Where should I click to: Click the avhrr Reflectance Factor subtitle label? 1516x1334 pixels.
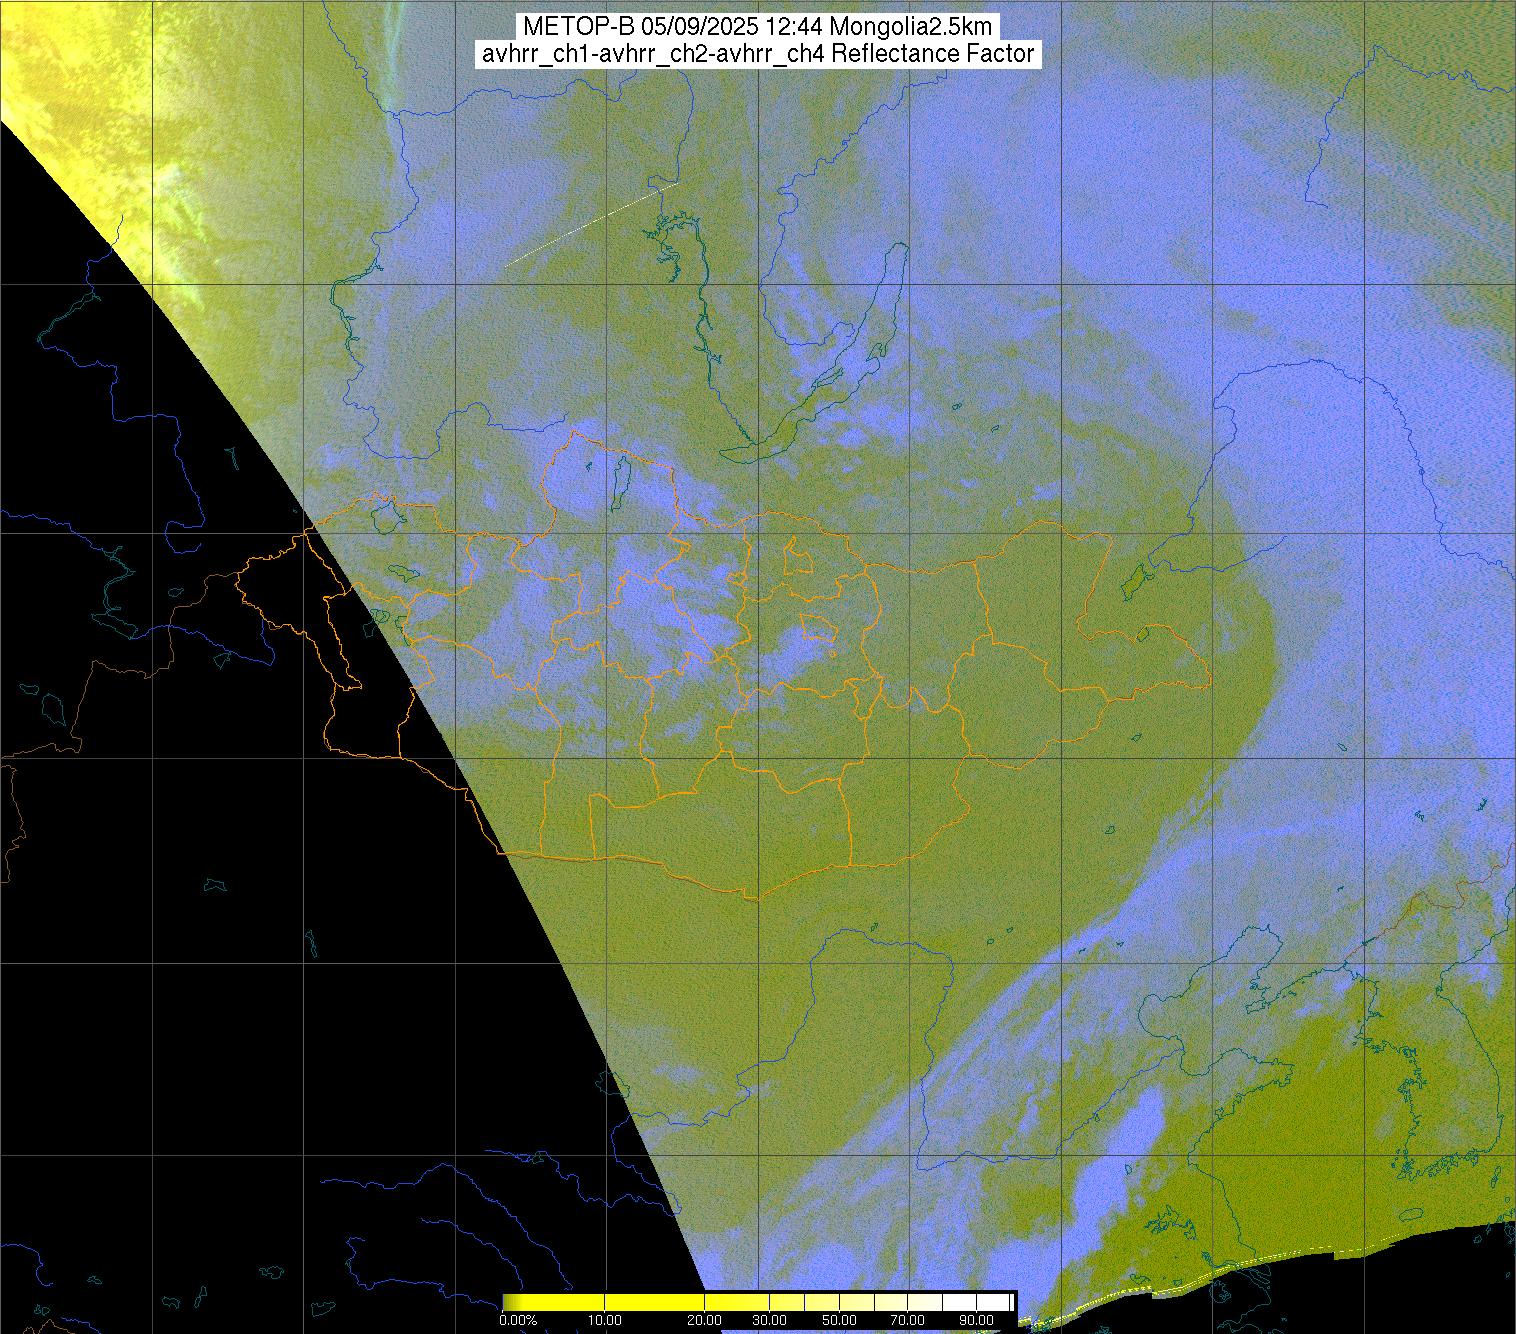click(758, 54)
